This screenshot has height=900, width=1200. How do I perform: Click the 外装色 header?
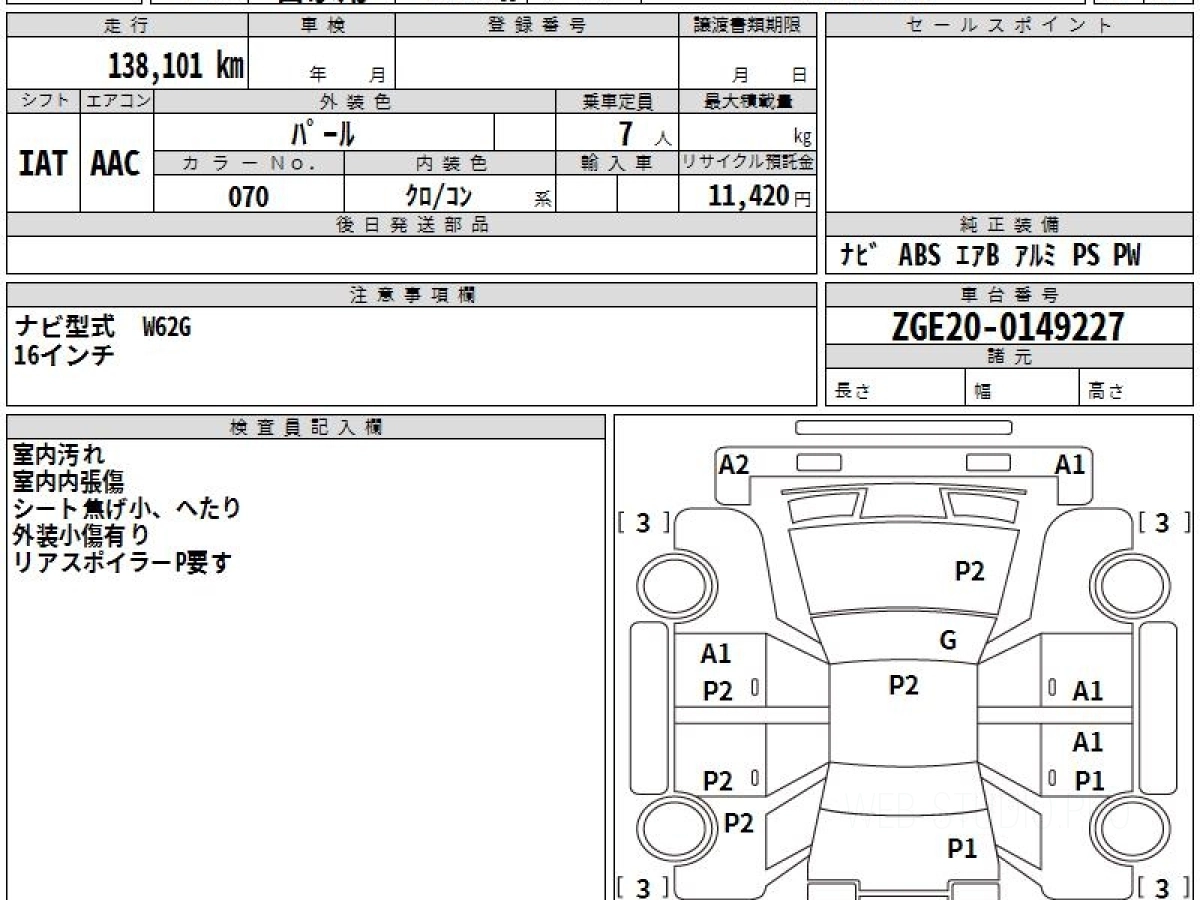click(x=355, y=101)
